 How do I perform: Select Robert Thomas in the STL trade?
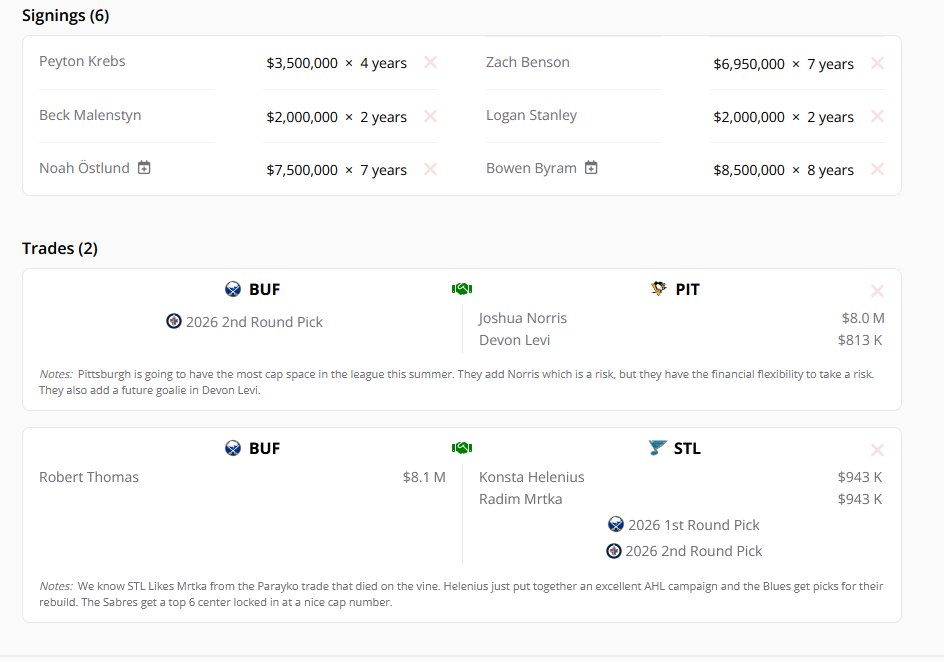tap(89, 477)
